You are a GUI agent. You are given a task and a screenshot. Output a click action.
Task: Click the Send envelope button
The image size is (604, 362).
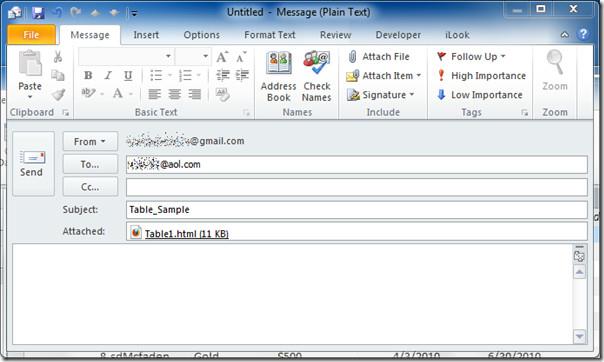pyautogui.click(x=32, y=164)
